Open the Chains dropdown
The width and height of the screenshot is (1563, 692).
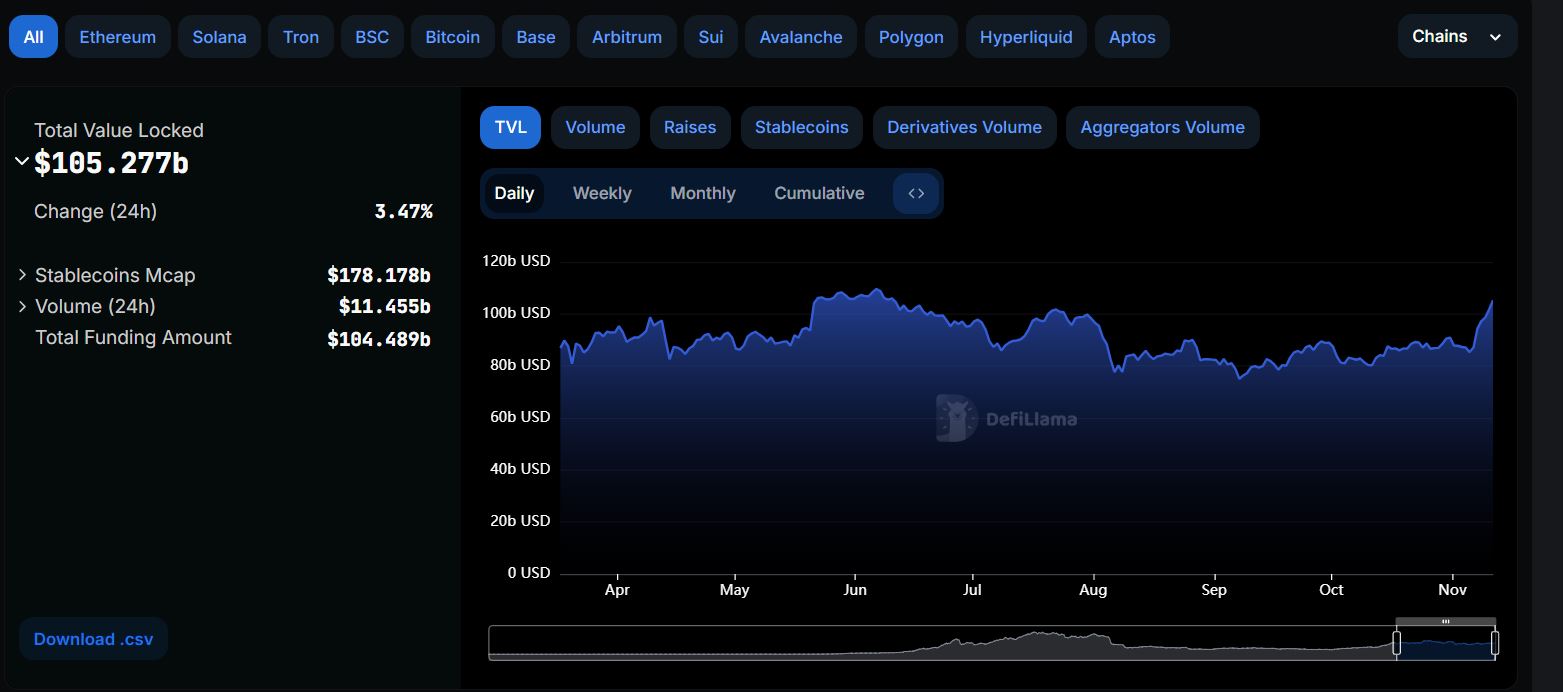(x=1457, y=37)
